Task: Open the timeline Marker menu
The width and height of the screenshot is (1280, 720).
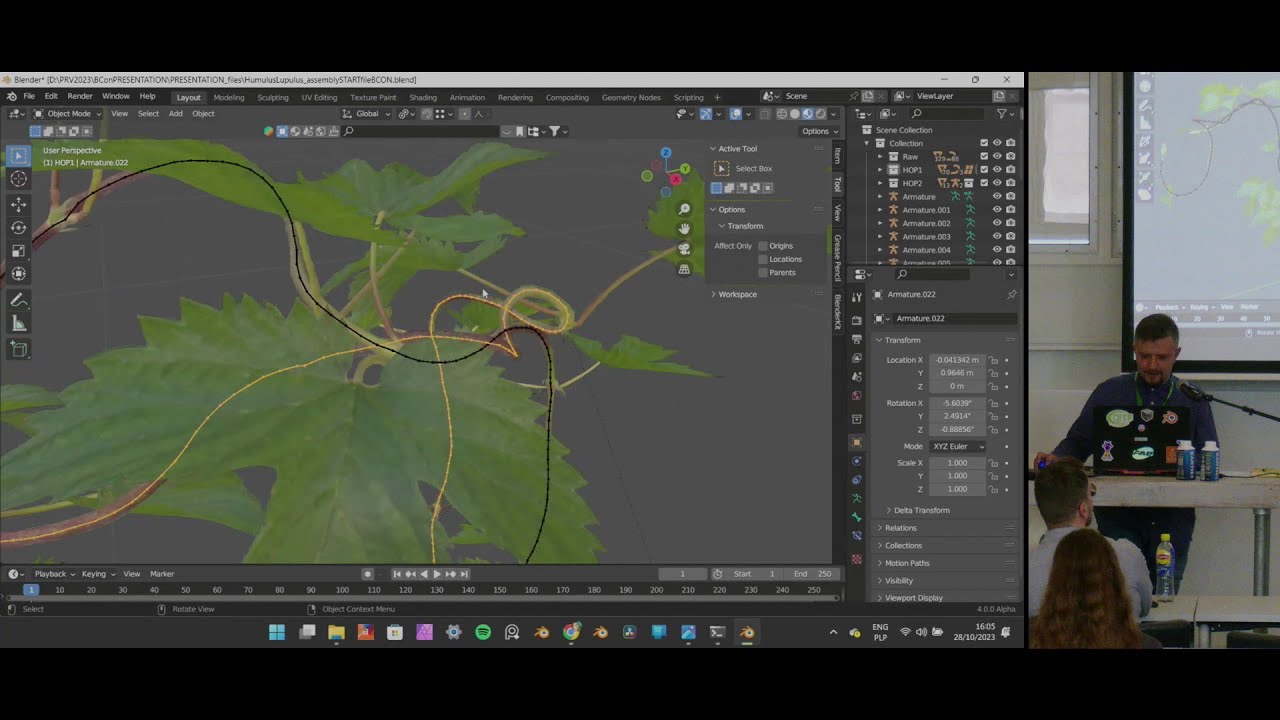Action: pyautogui.click(x=162, y=574)
